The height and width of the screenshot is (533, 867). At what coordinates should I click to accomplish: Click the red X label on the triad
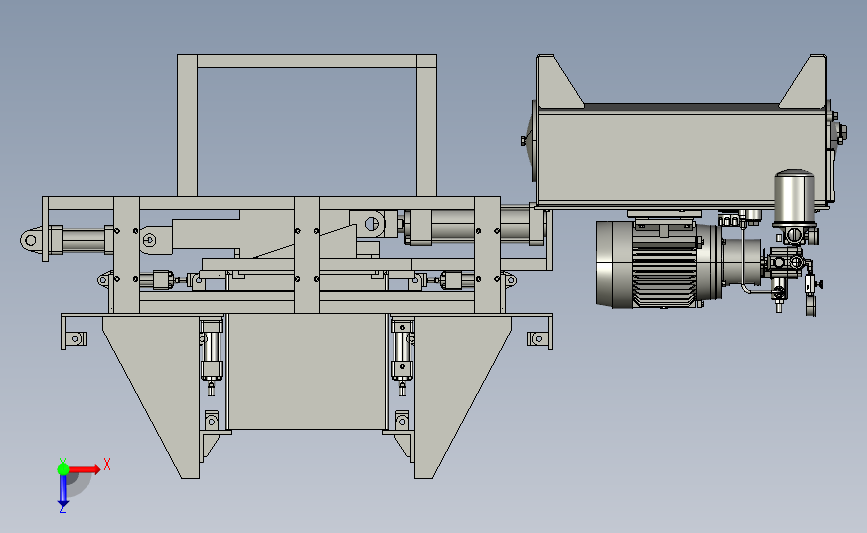coord(107,464)
